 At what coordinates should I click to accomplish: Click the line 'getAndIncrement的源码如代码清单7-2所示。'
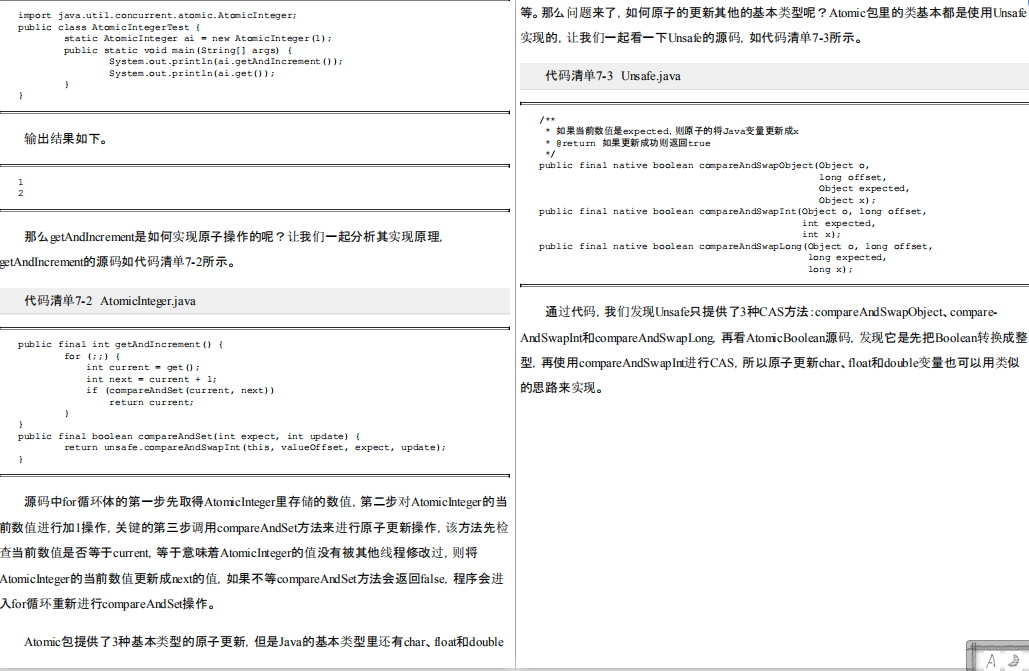pyautogui.click(x=118, y=262)
